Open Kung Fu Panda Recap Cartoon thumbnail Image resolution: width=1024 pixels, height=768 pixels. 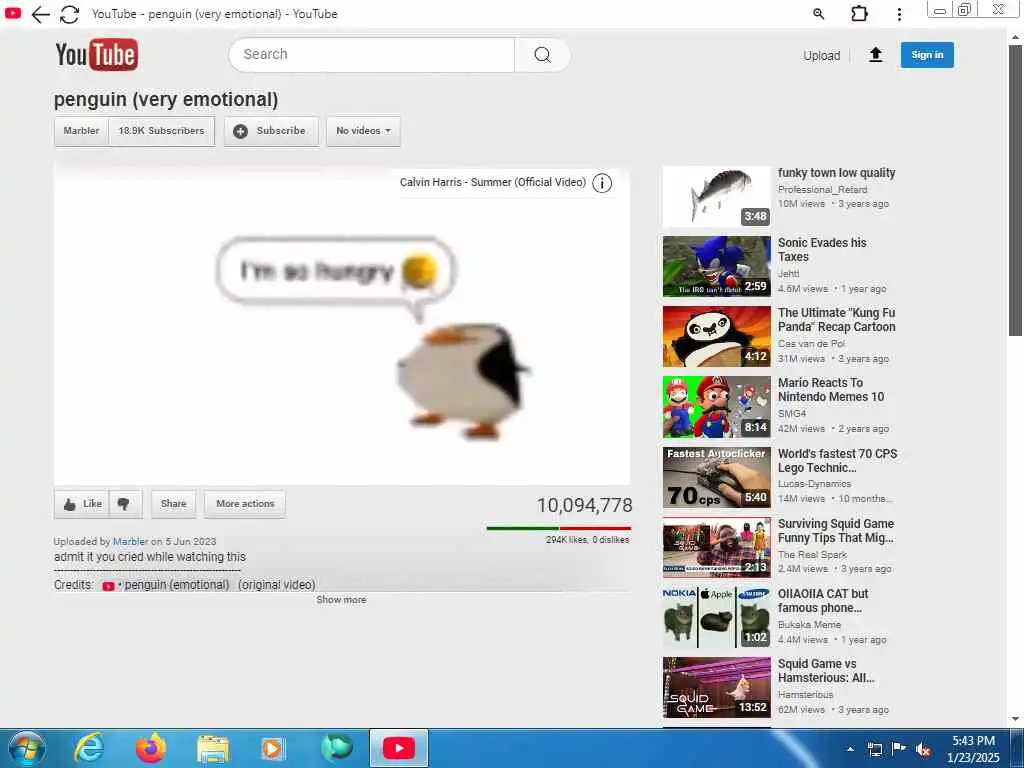(x=716, y=336)
